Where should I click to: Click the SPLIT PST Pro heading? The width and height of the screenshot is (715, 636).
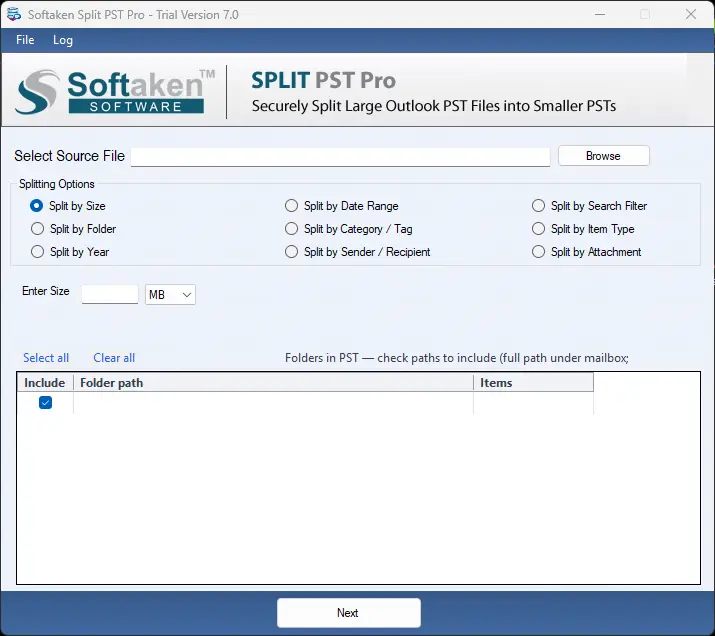point(323,80)
